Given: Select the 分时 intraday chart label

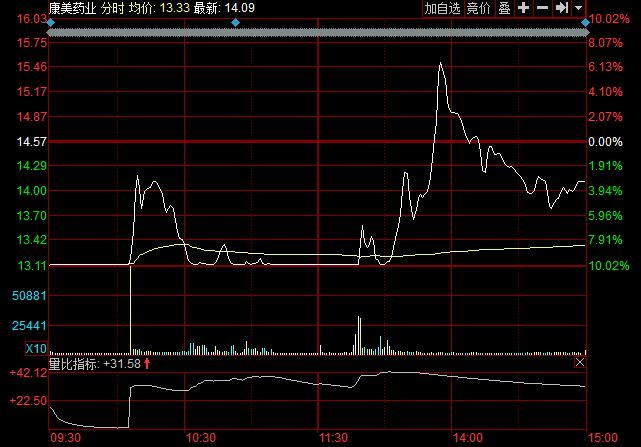Looking at the screenshot, I should 113,8.
